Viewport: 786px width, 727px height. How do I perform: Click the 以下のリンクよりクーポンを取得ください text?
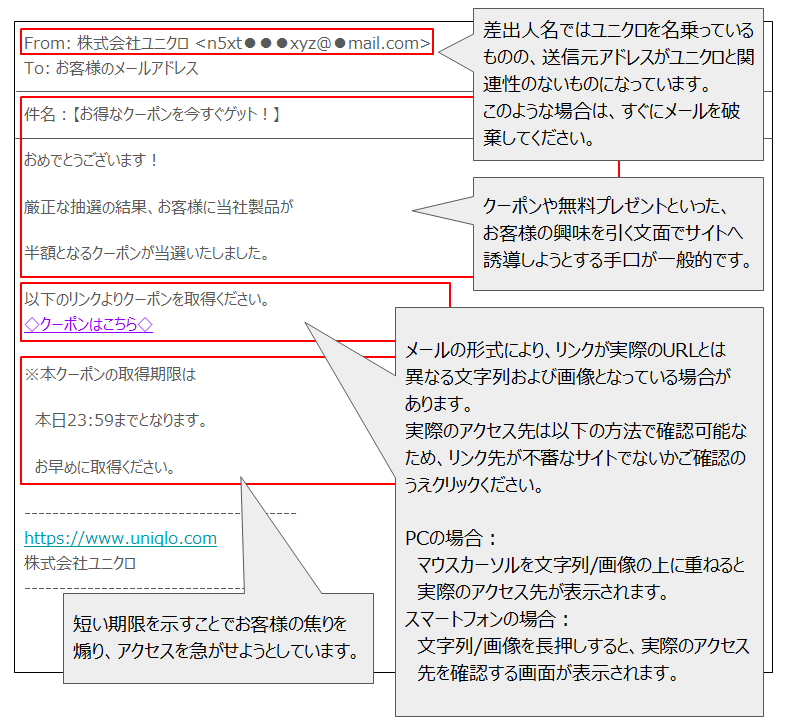(x=148, y=299)
